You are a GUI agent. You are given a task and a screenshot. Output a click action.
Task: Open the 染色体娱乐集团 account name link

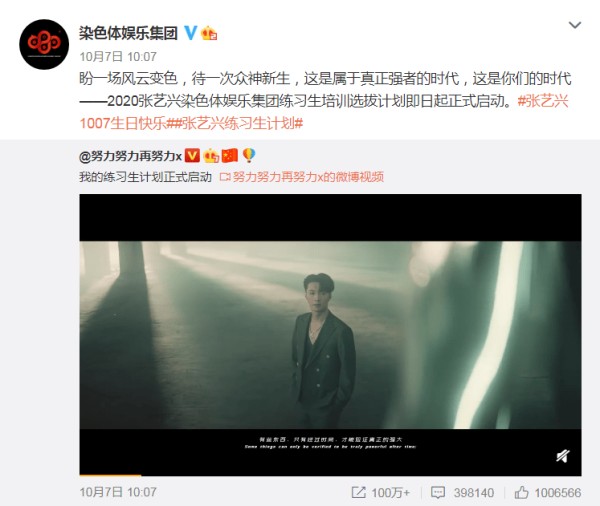[129, 33]
